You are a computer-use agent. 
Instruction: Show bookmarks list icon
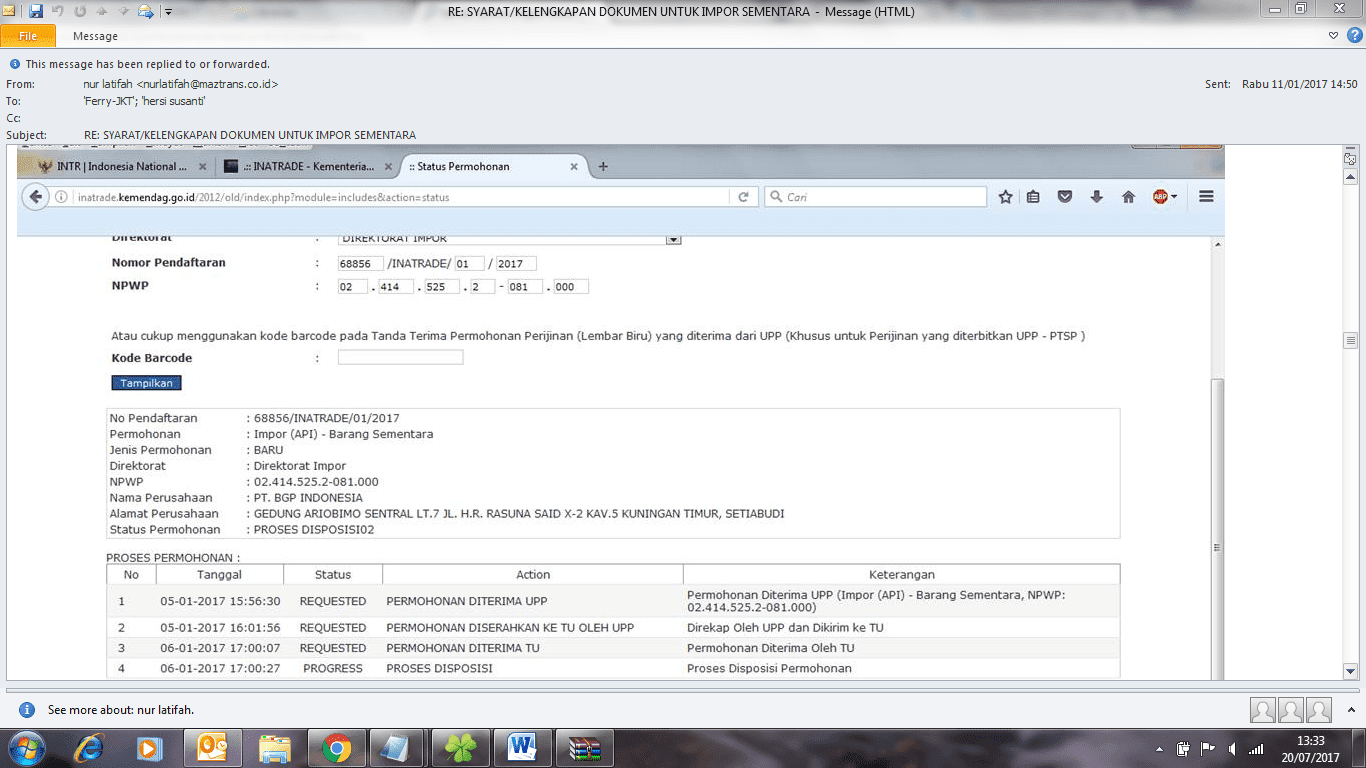pyautogui.click(x=1033, y=197)
